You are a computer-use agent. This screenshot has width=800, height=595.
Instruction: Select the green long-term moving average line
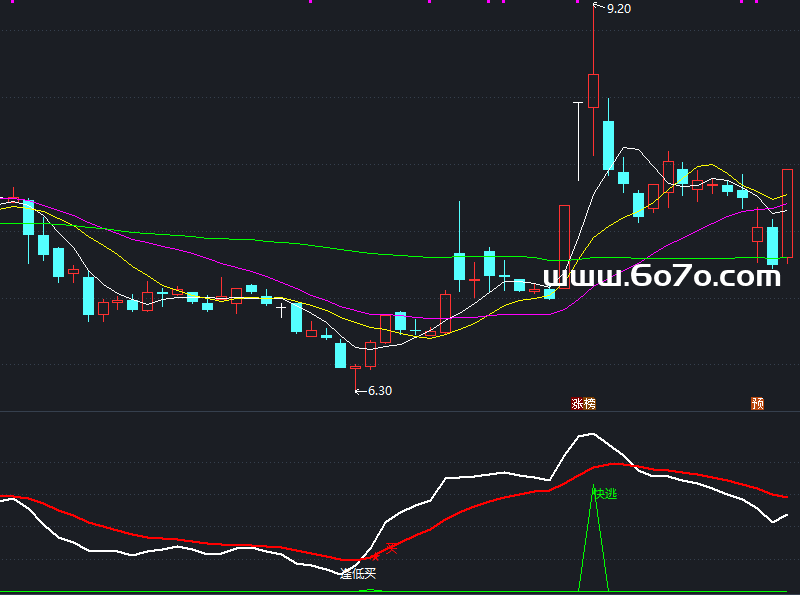(250, 241)
